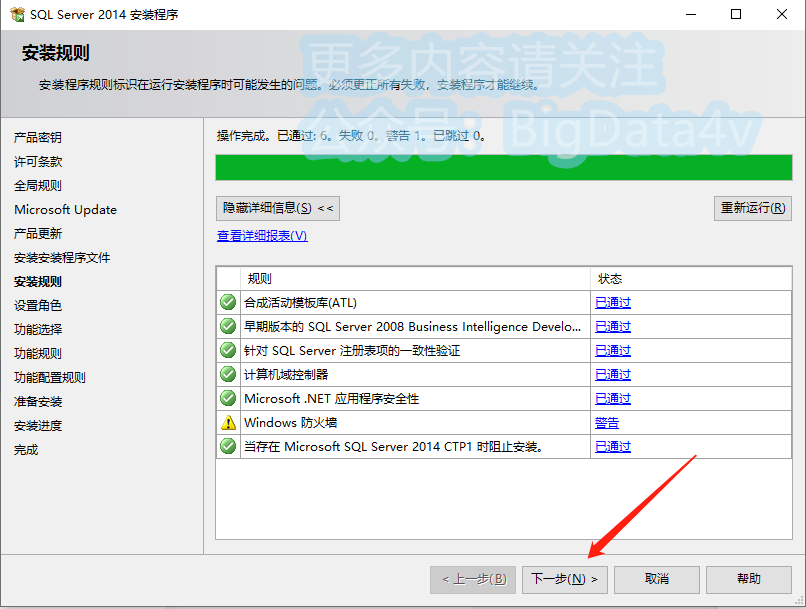
Task: Click rule text 针对 SQL Server 注册表项的一致性验证
Action: tap(352, 350)
